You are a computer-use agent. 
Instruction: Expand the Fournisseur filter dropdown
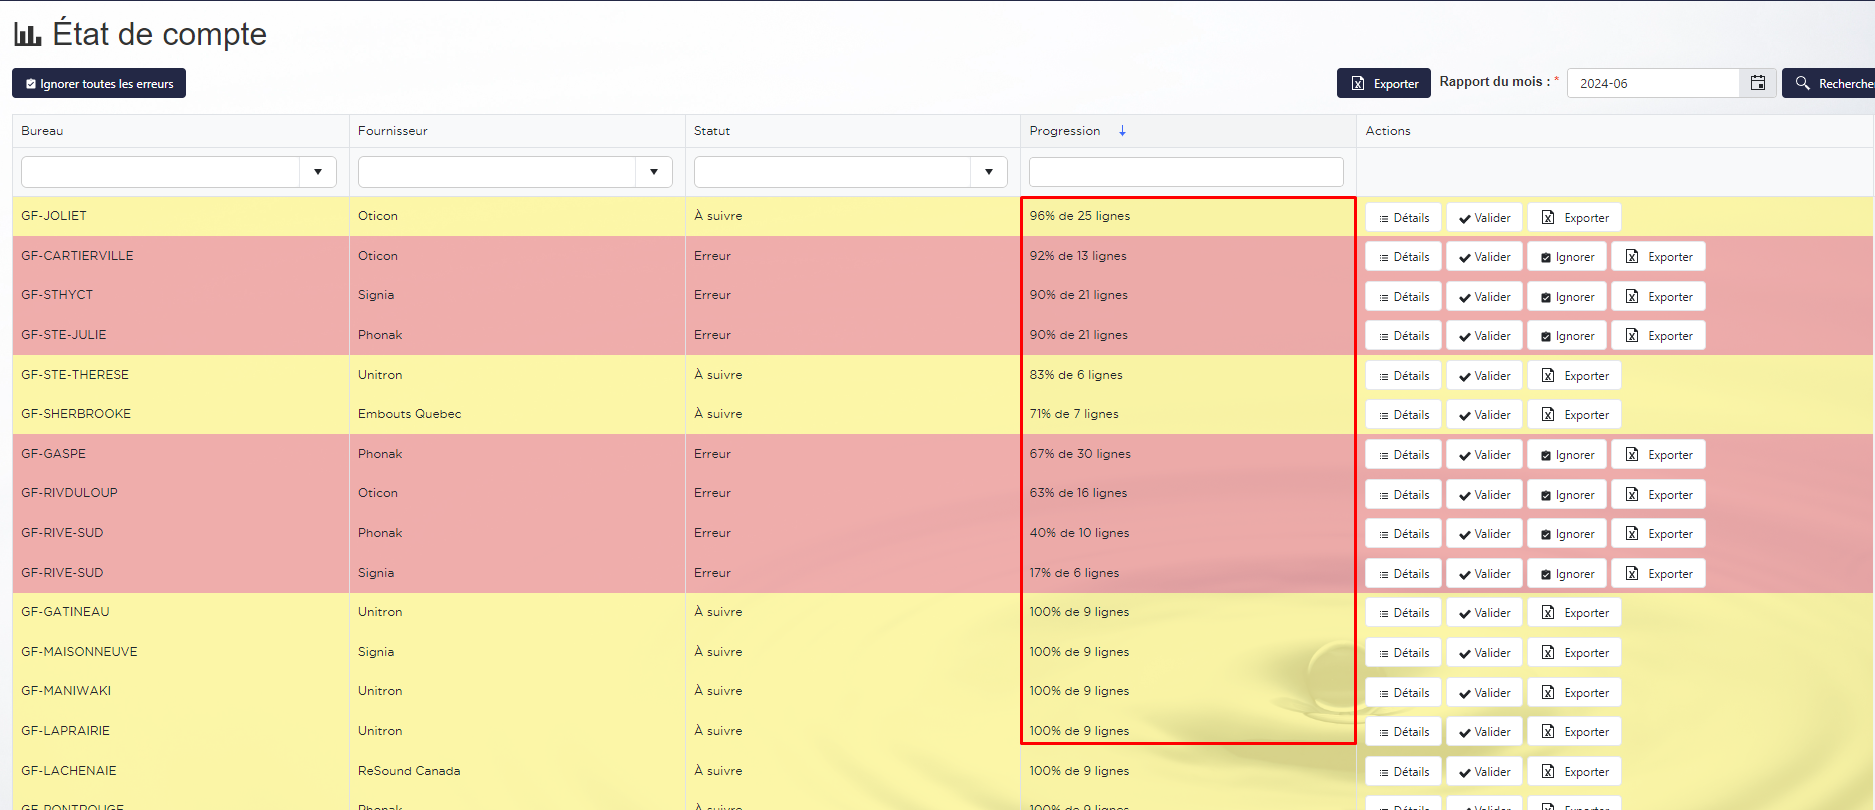[653, 172]
